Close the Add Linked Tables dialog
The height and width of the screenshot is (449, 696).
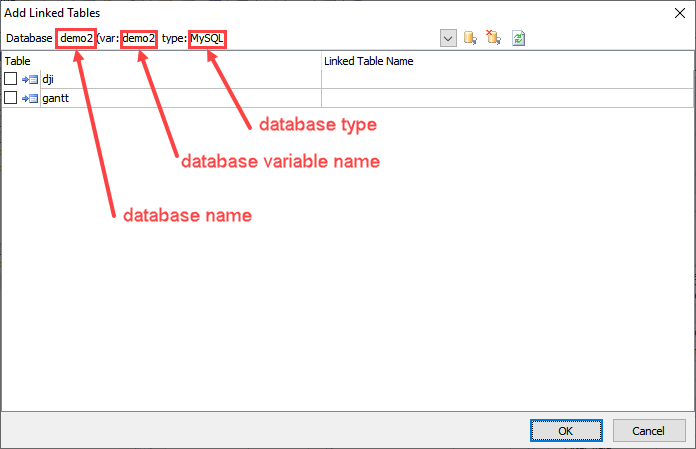pyautogui.click(x=678, y=13)
